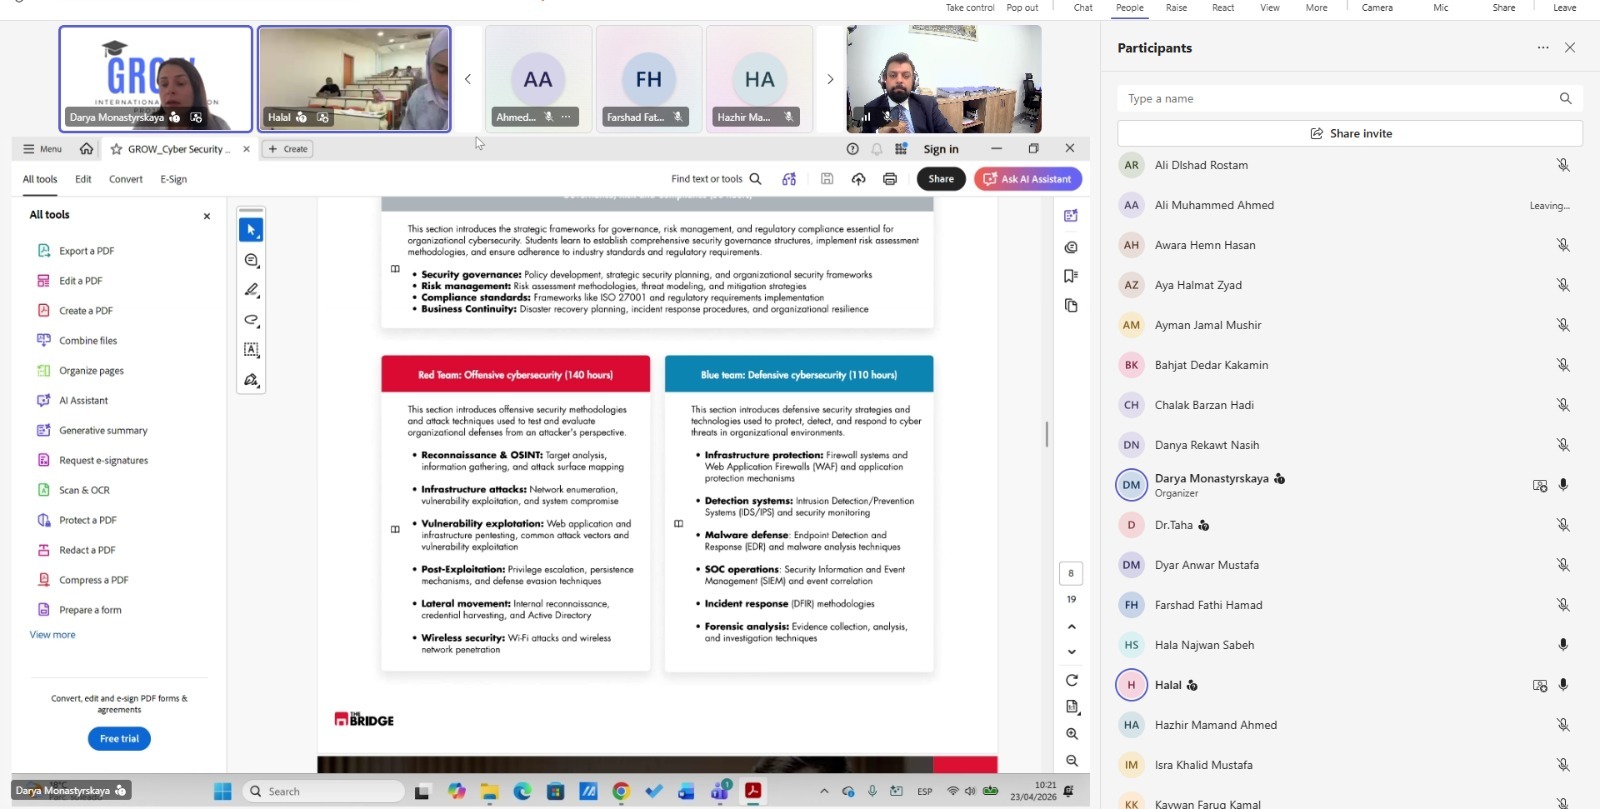The height and width of the screenshot is (809, 1600).
Task: Select the arrow selection tool in Acrobat
Action: pos(251,230)
